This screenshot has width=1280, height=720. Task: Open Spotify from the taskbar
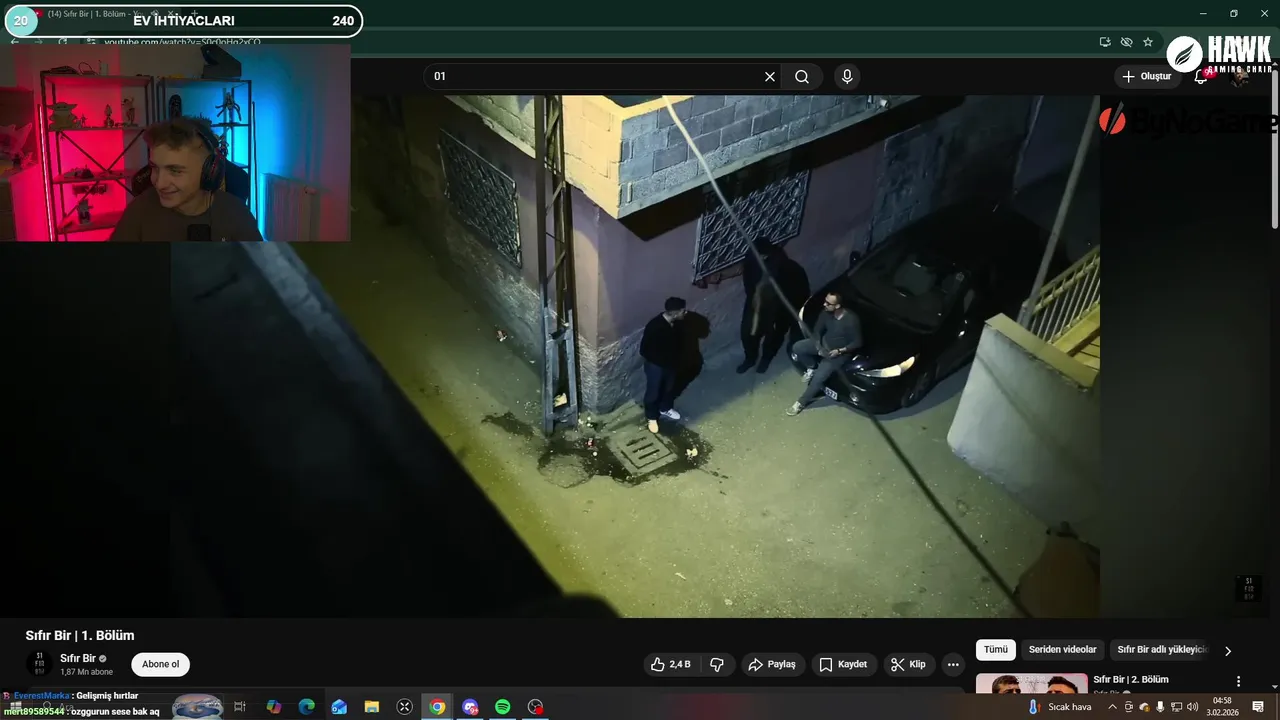(x=503, y=707)
